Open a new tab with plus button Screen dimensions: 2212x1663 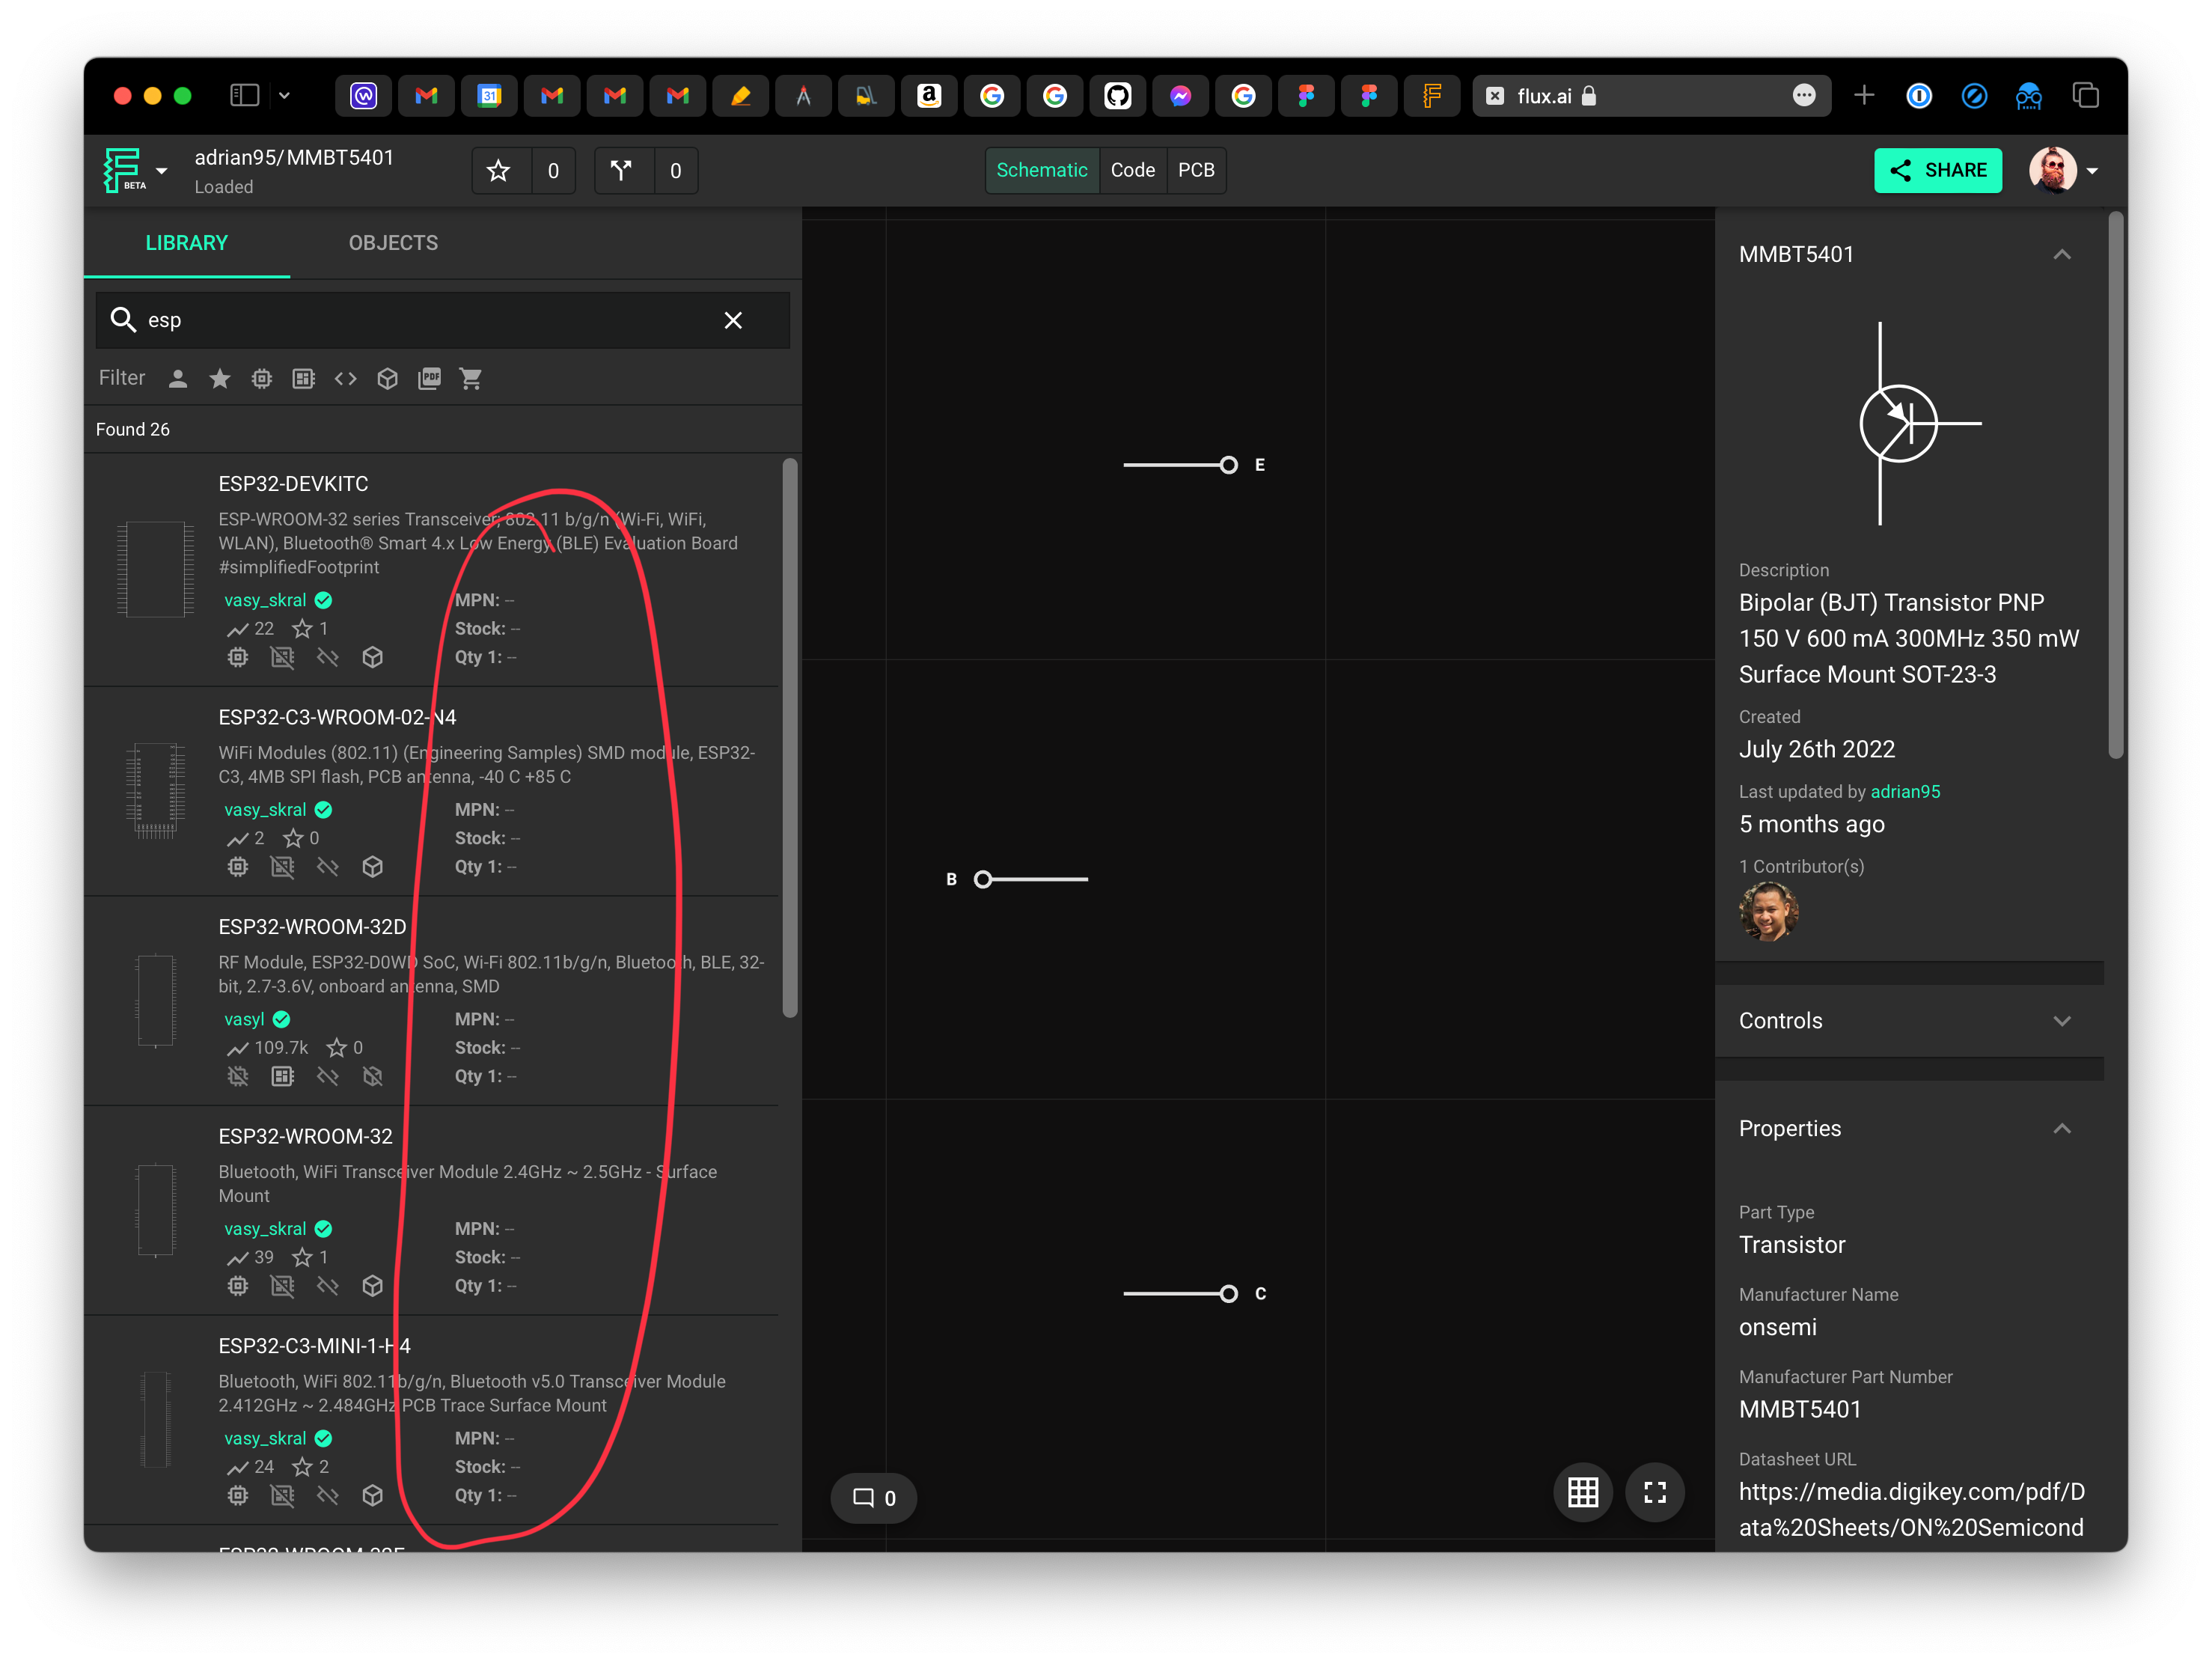1864,96
